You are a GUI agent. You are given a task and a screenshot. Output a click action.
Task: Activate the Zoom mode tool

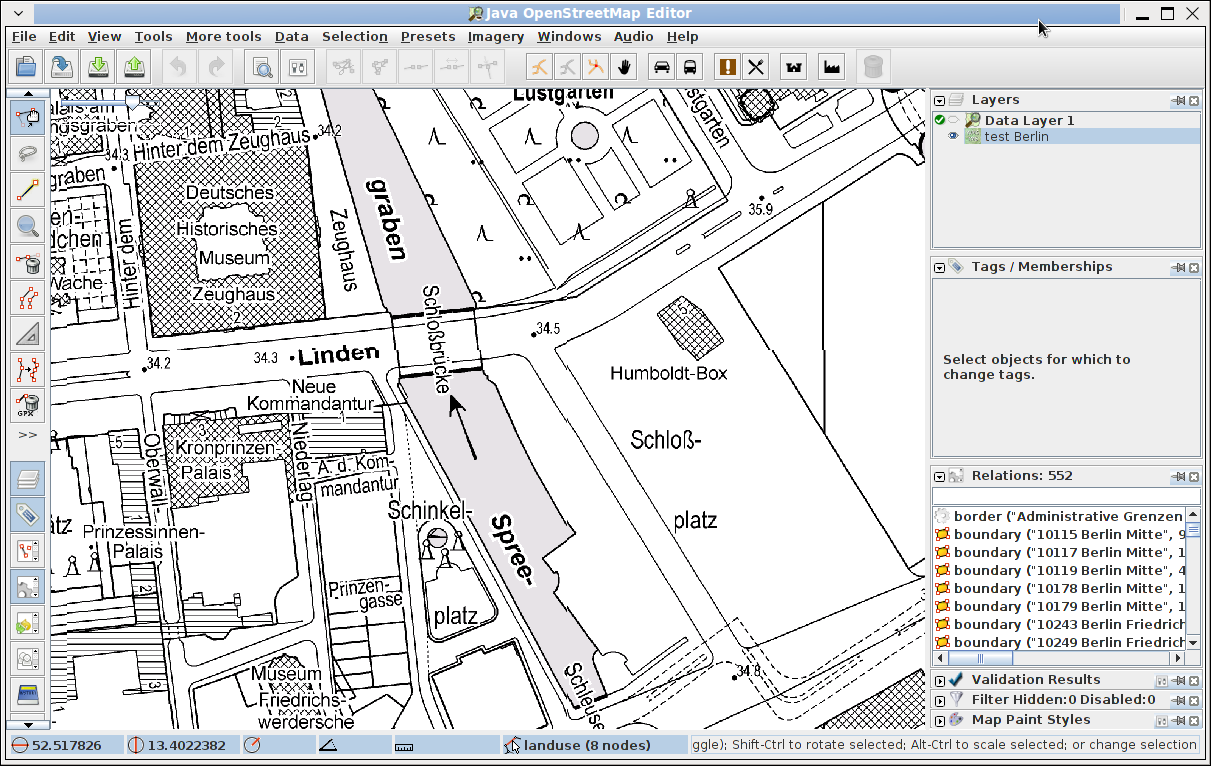coord(28,226)
